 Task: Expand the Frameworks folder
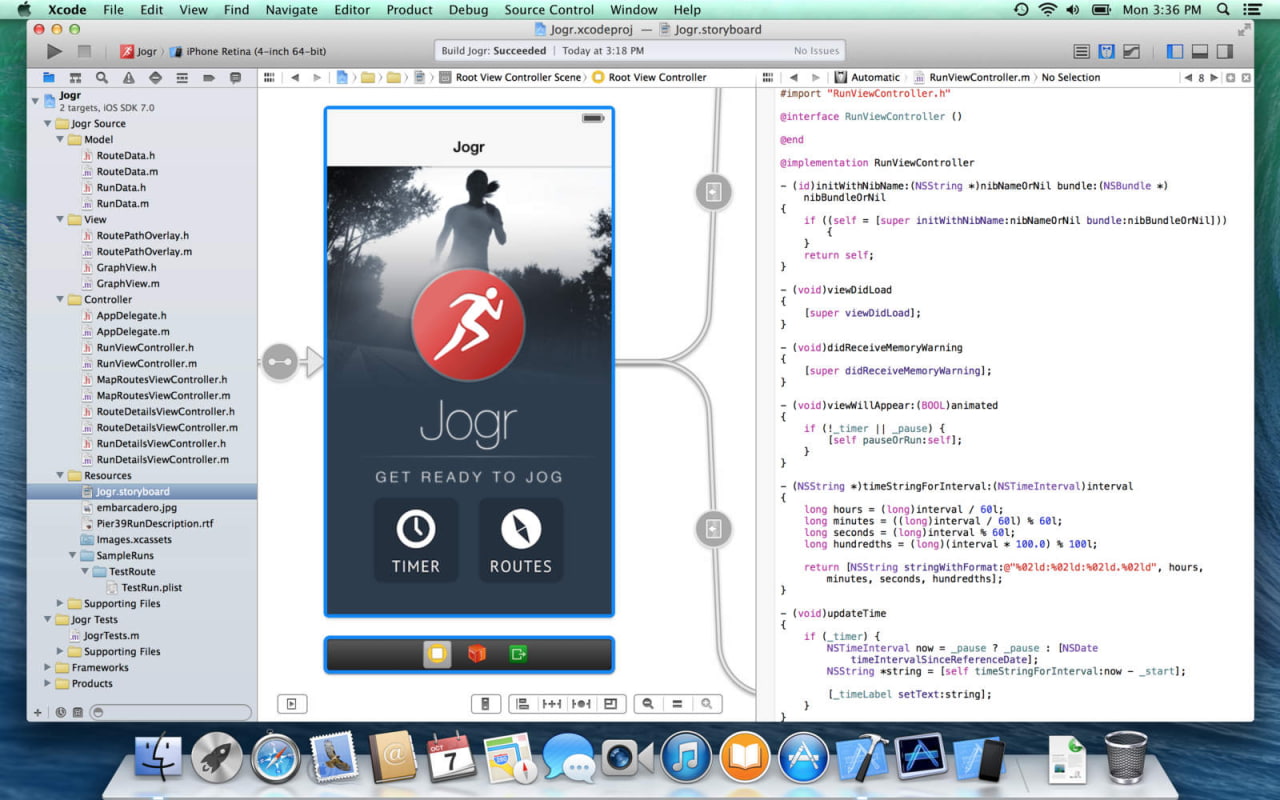click(x=47, y=667)
